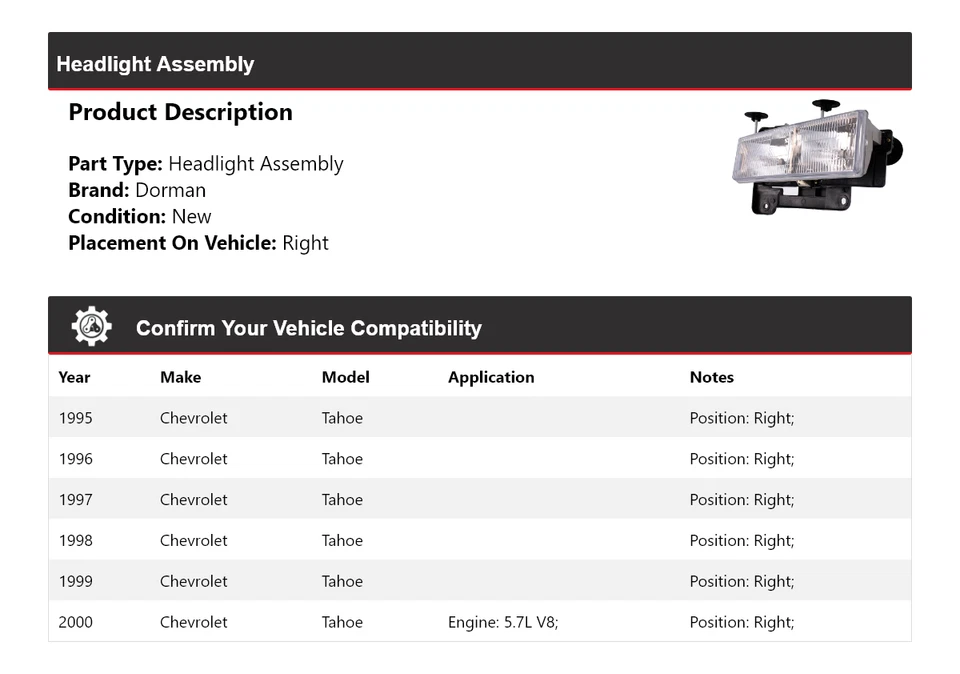Click the gear compatibility icon

point(91,327)
